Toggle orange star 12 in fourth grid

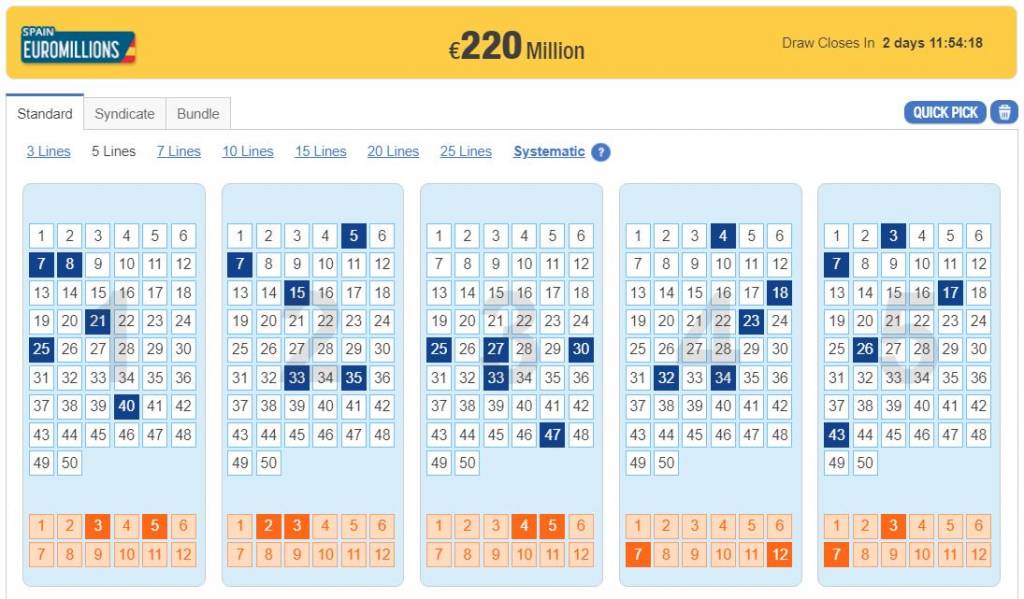tap(780, 555)
